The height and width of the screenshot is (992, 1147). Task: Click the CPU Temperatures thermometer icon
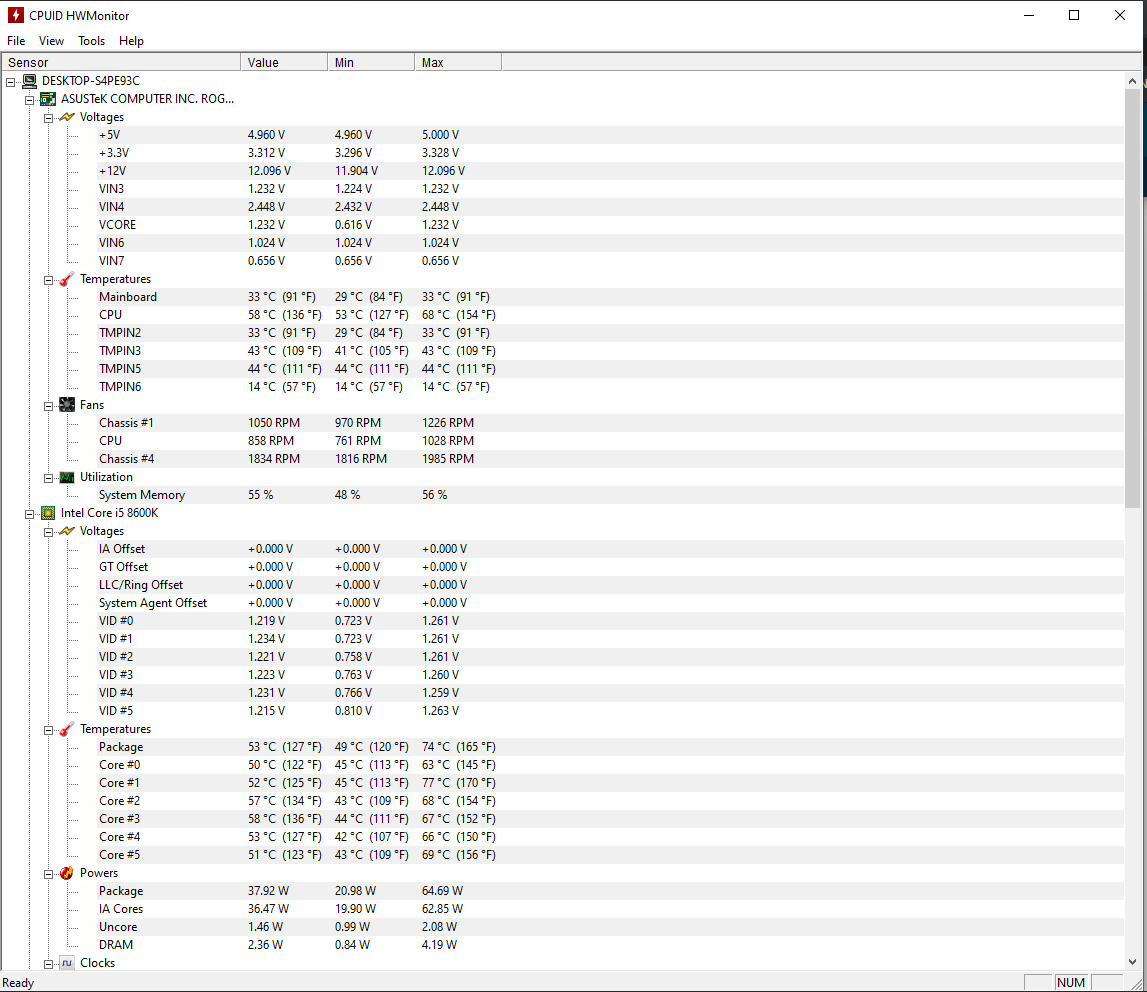click(67, 729)
